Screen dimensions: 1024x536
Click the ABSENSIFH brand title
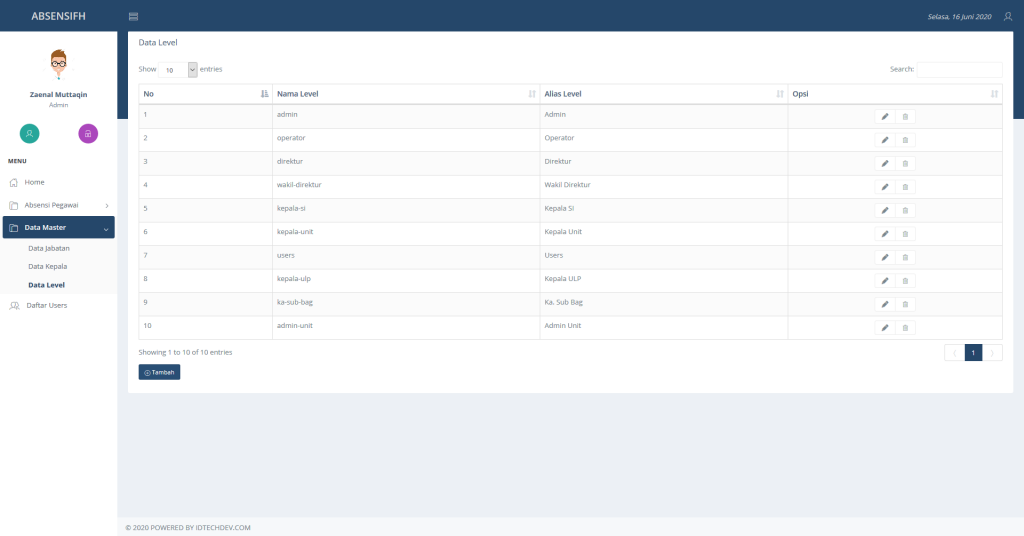58,16
